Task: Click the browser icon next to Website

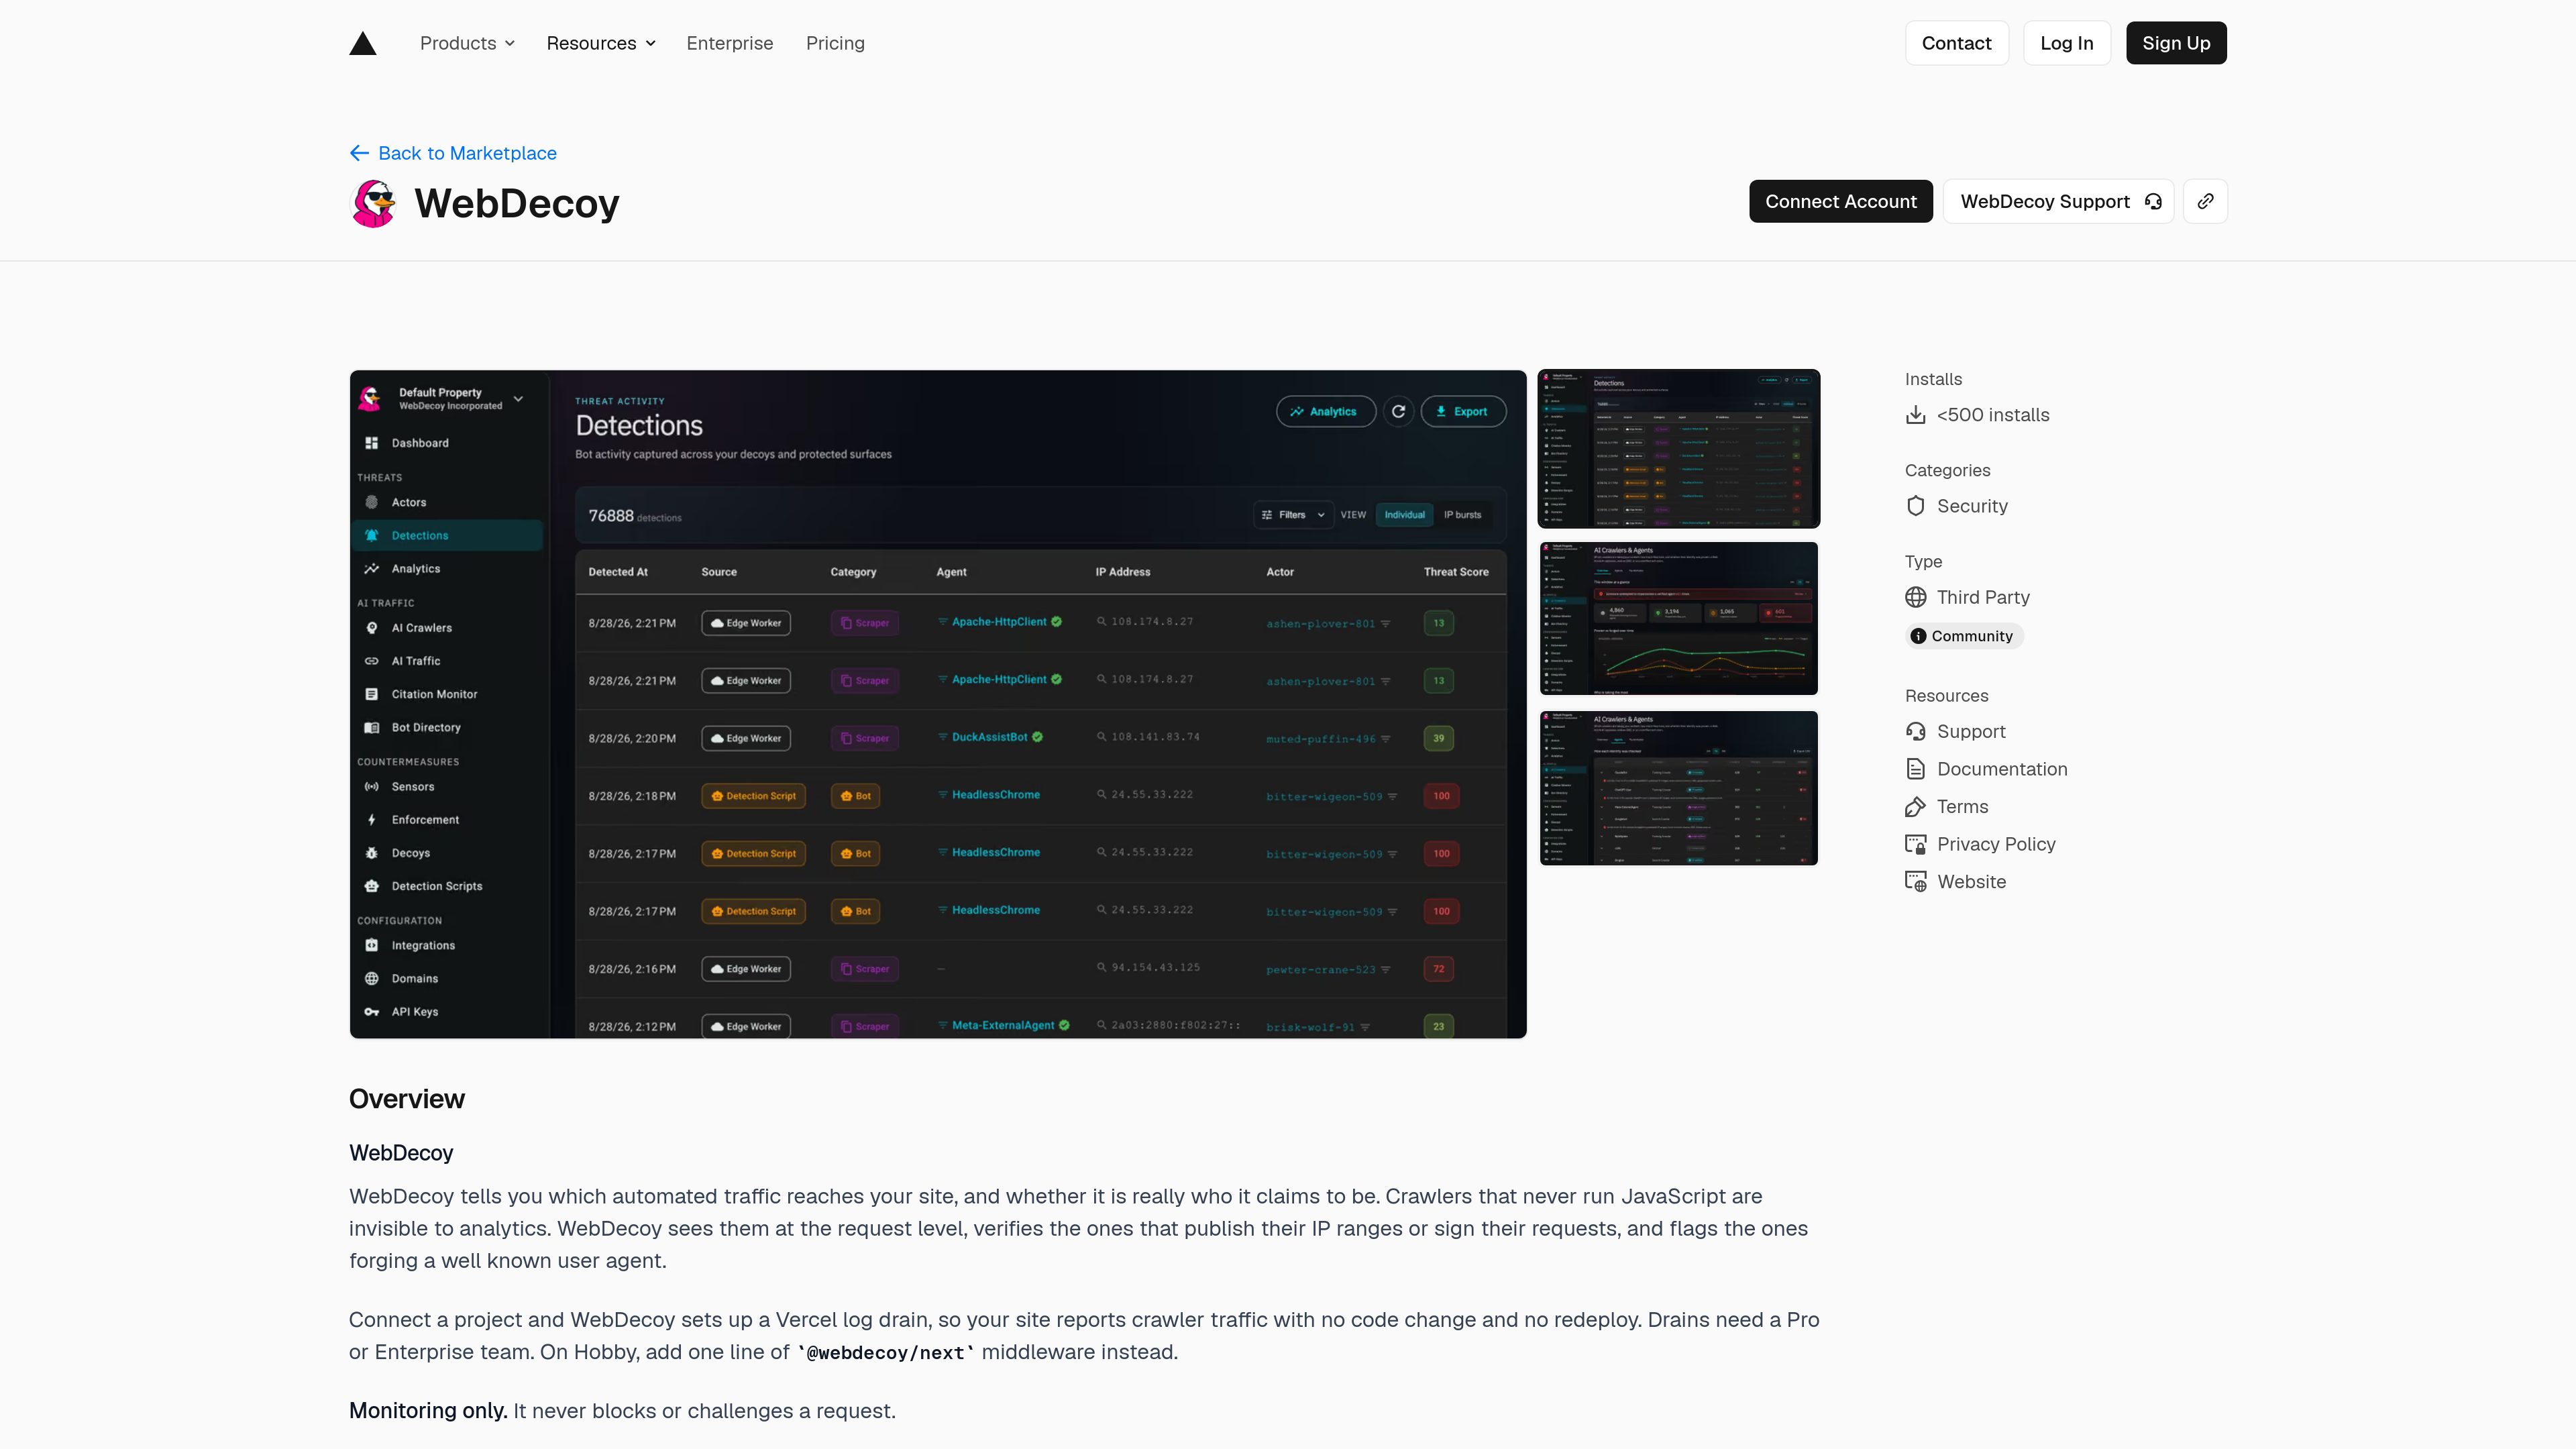Action: tap(1915, 882)
